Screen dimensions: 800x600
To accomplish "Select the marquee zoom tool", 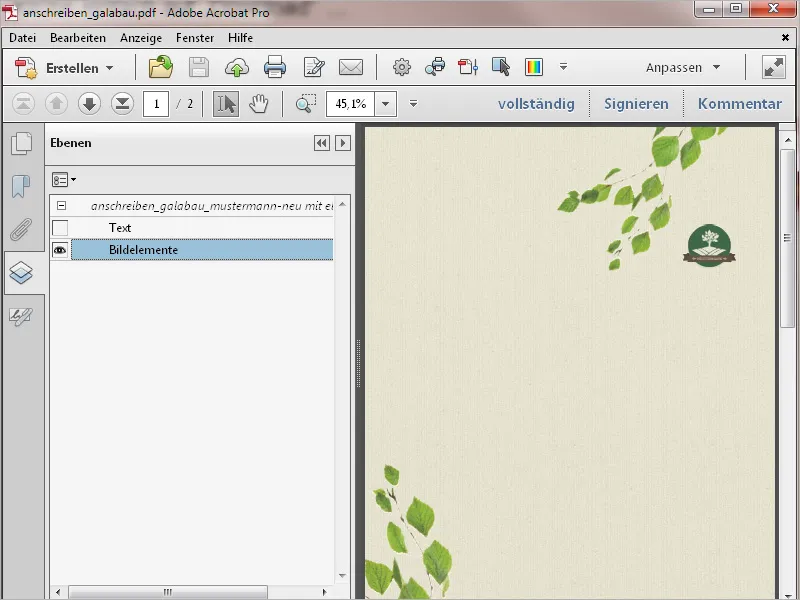I will point(306,104).
